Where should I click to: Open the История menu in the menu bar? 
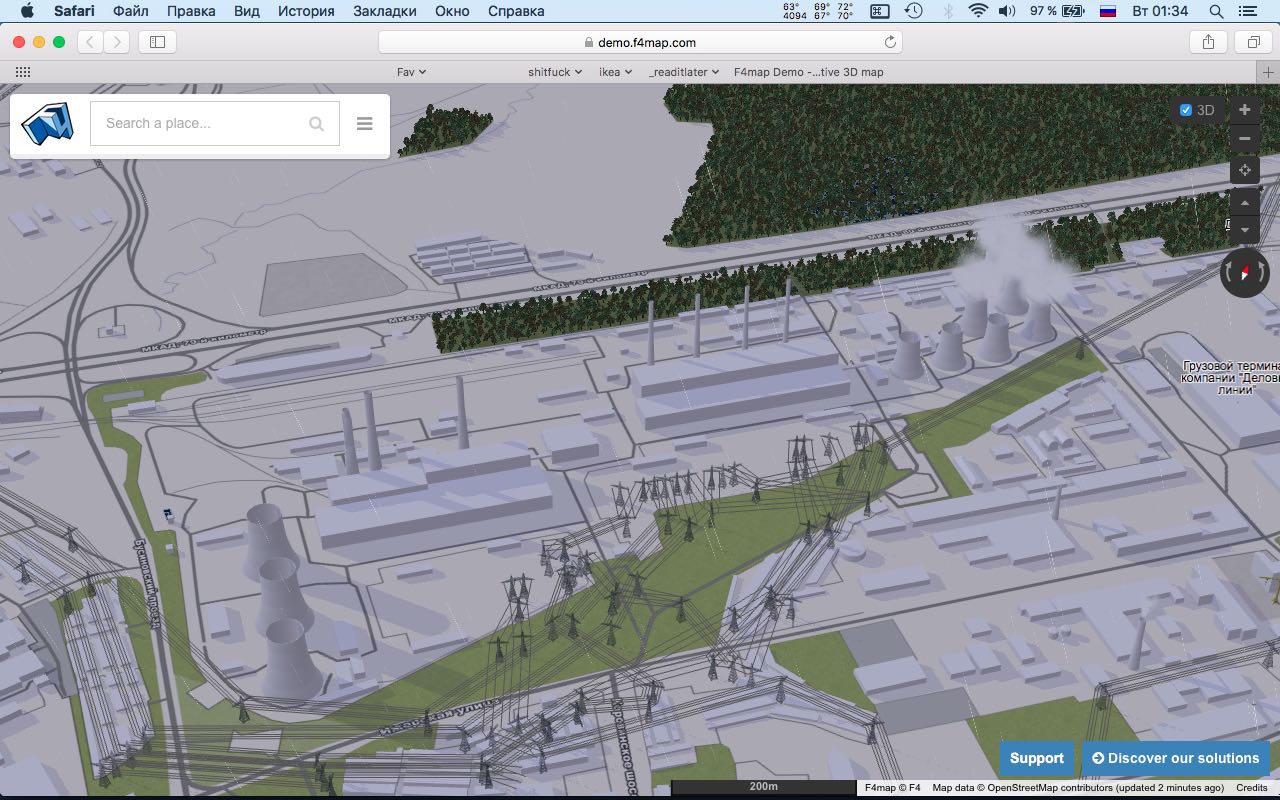tap(306, 11)
